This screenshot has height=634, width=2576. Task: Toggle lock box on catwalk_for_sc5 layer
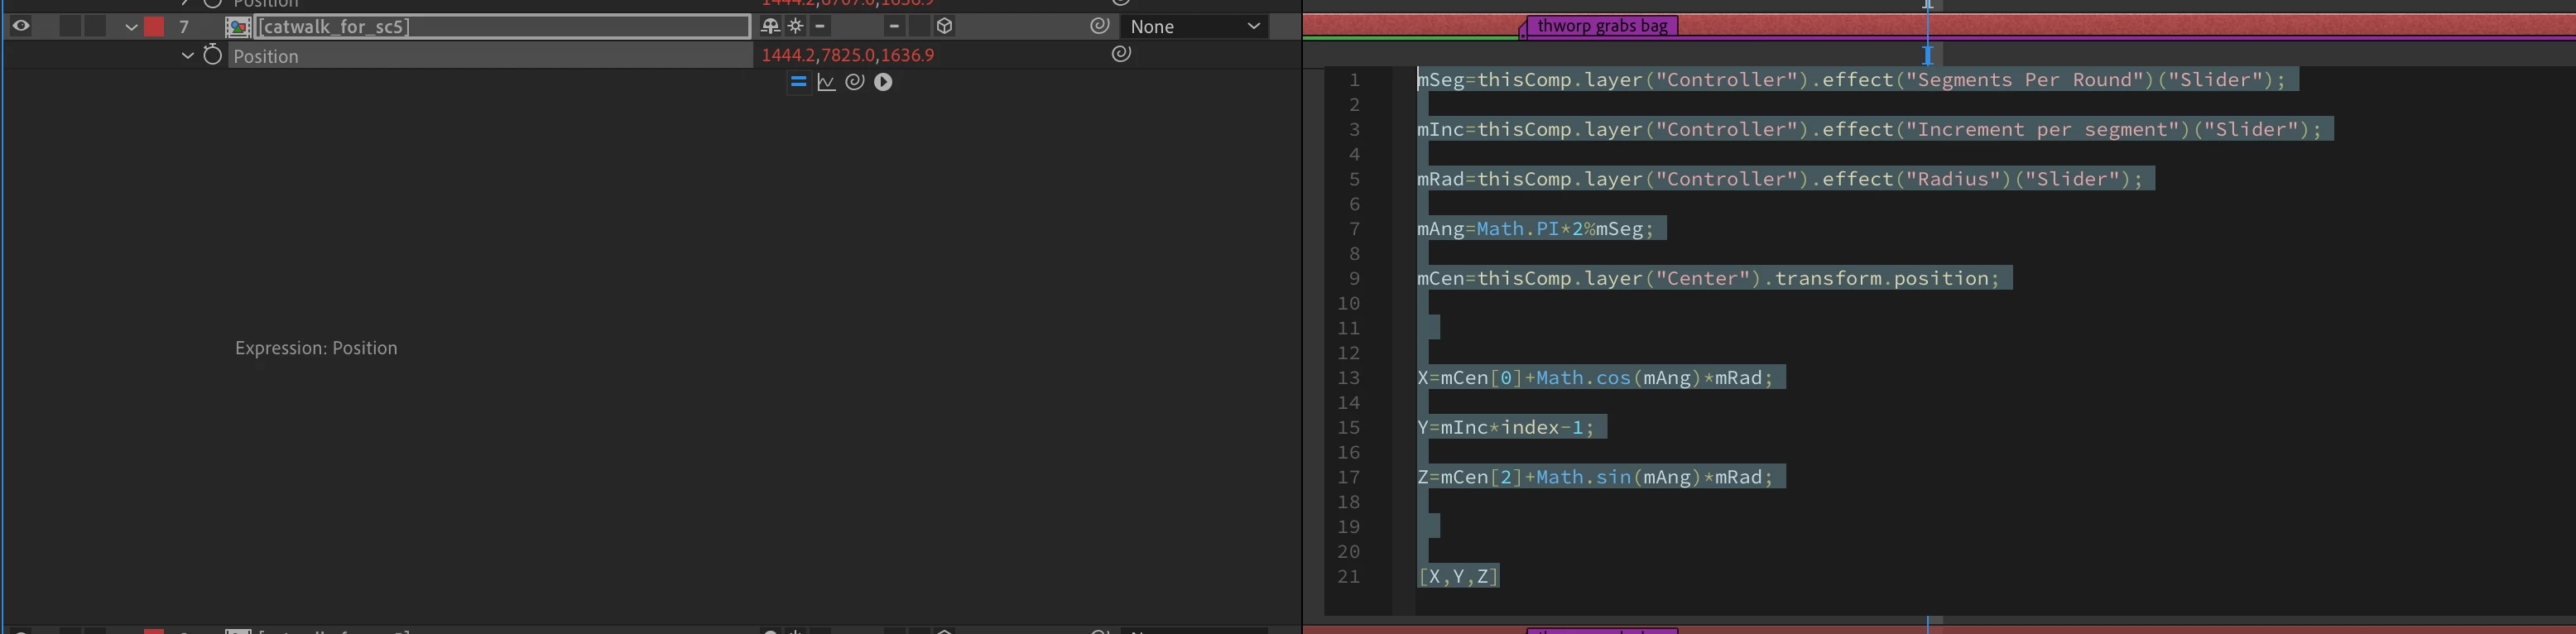point(95,27)
